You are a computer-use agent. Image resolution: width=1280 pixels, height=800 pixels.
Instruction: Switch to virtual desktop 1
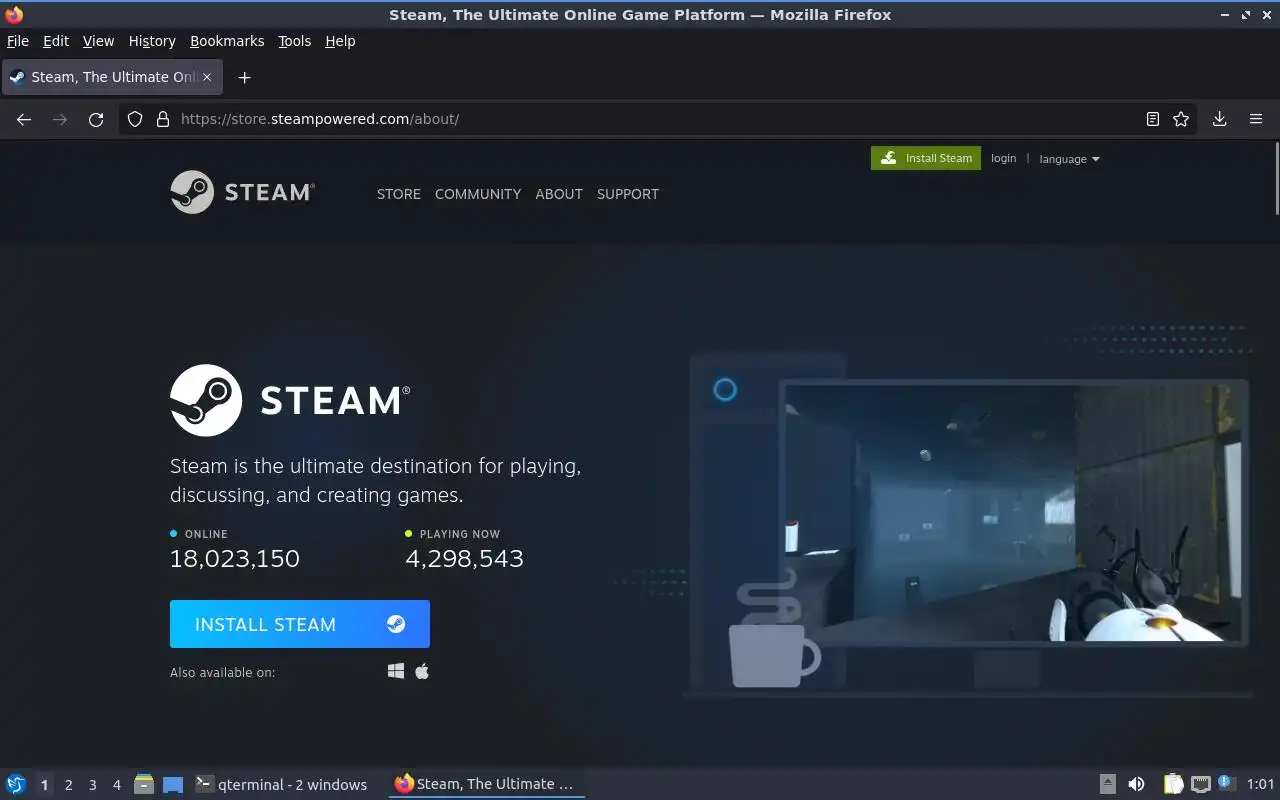(44, 784)
